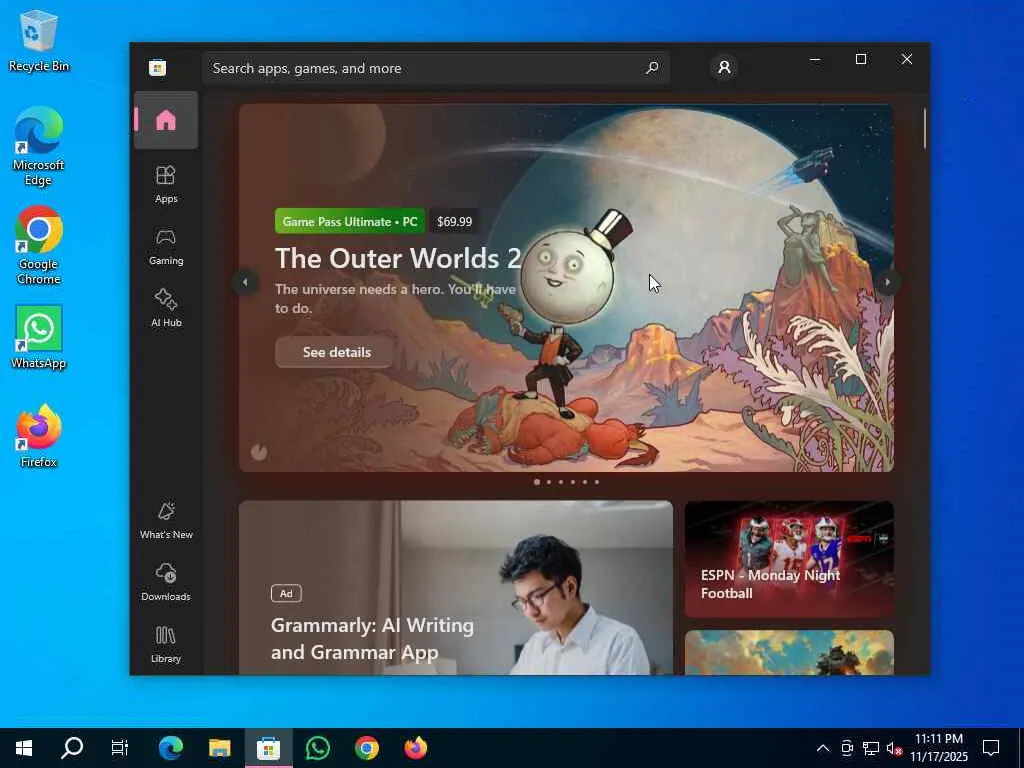Click the $69.99 price tag
Viewport: 1024px width, 768px height.
click(x=455, y=221)
